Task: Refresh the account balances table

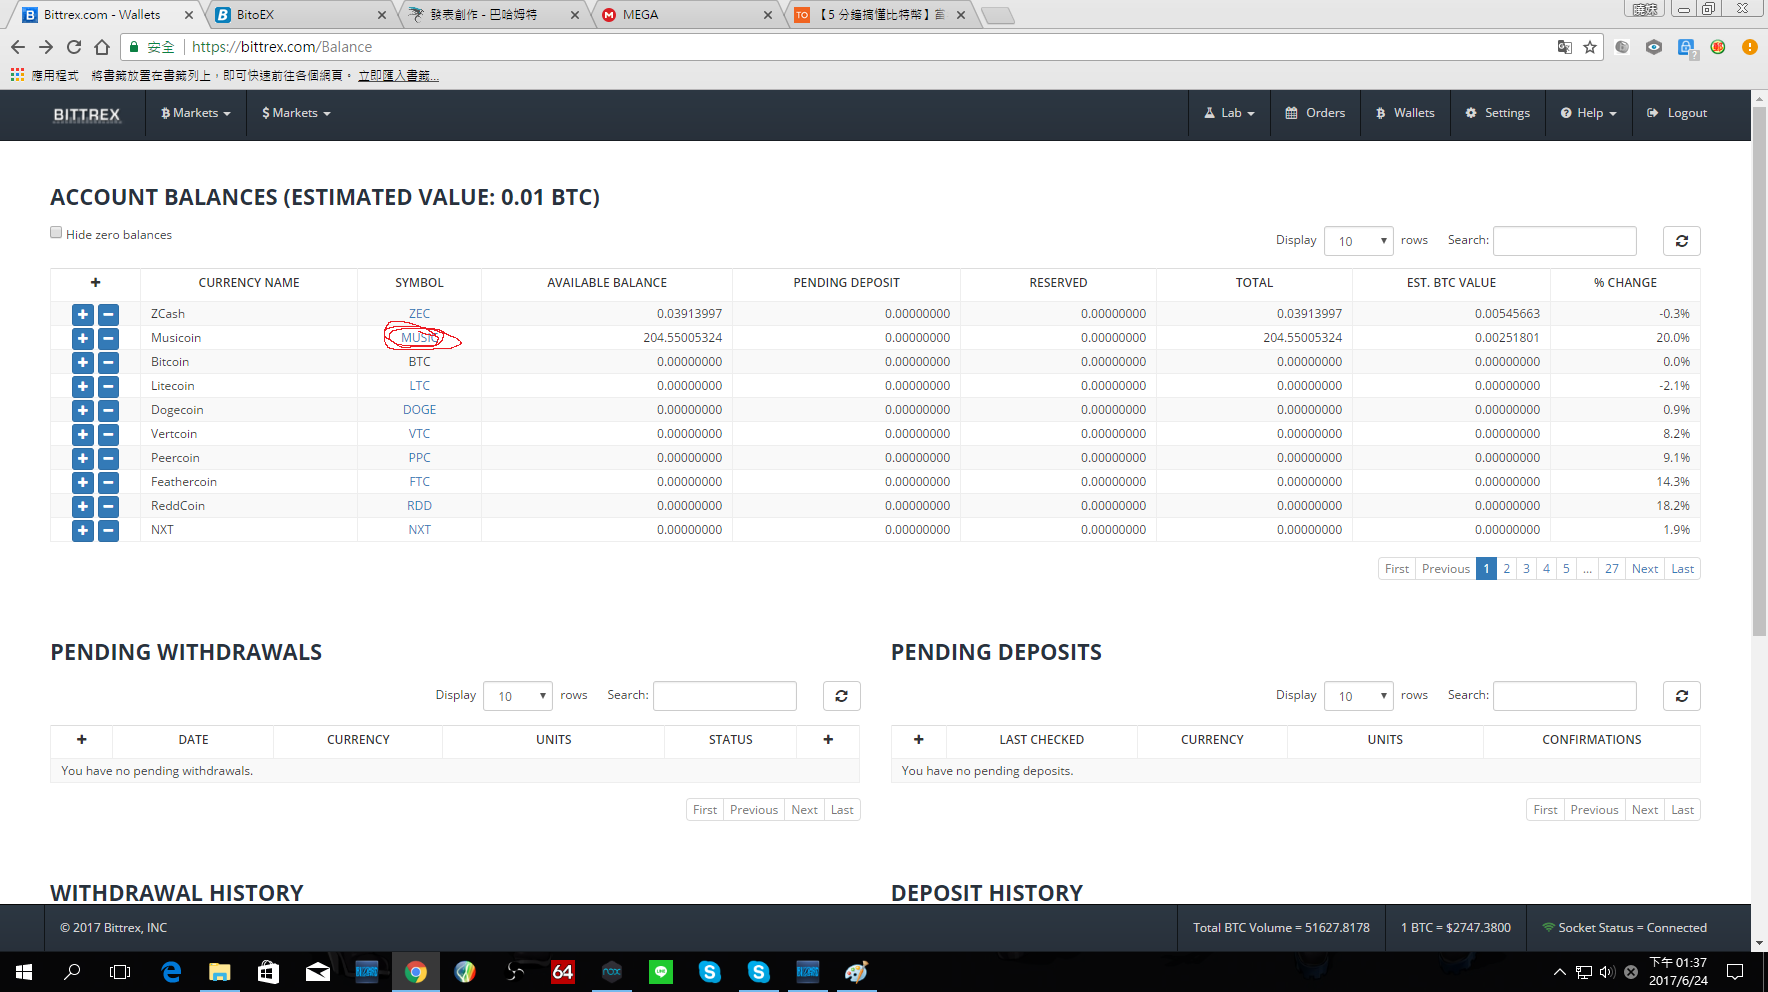Action: coord(1681,241)
